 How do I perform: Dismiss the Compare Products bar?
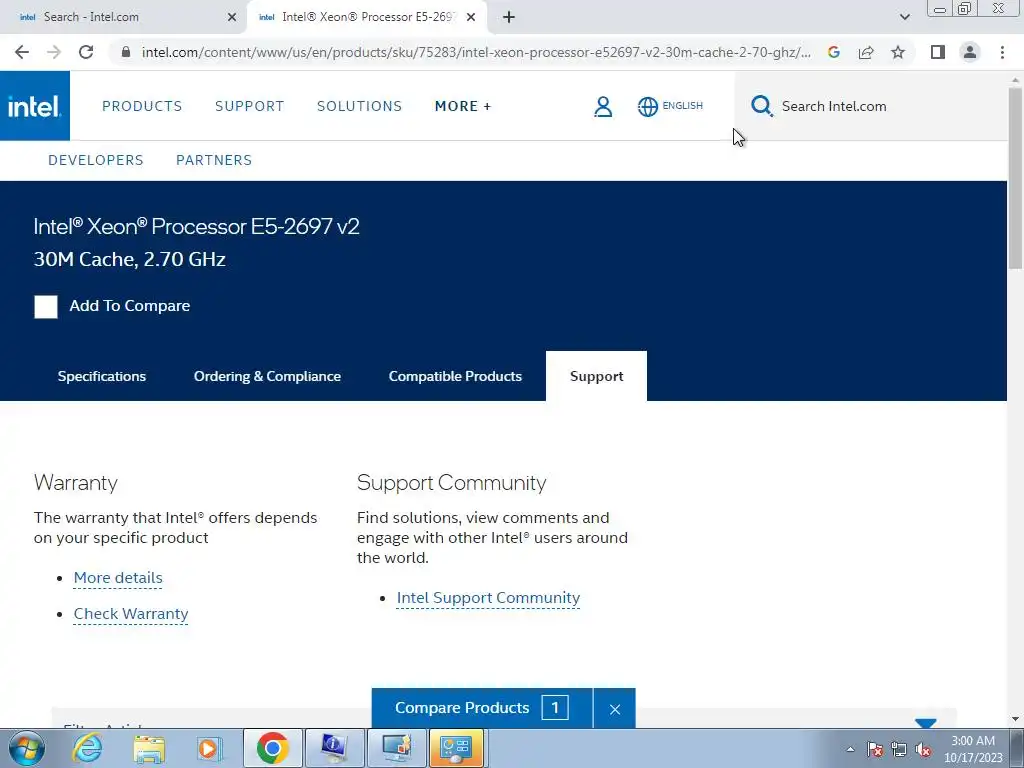tap(615, 709)
